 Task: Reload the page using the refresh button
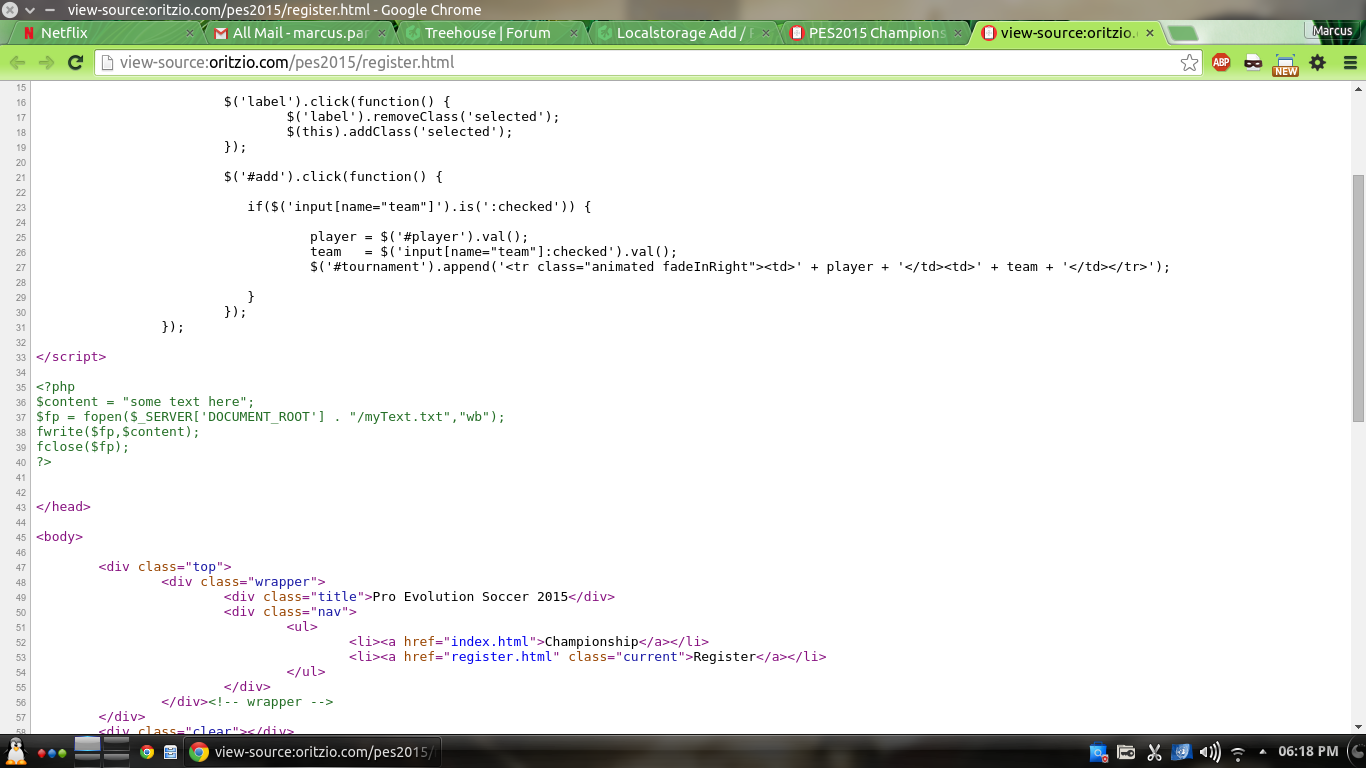point(75,62)
